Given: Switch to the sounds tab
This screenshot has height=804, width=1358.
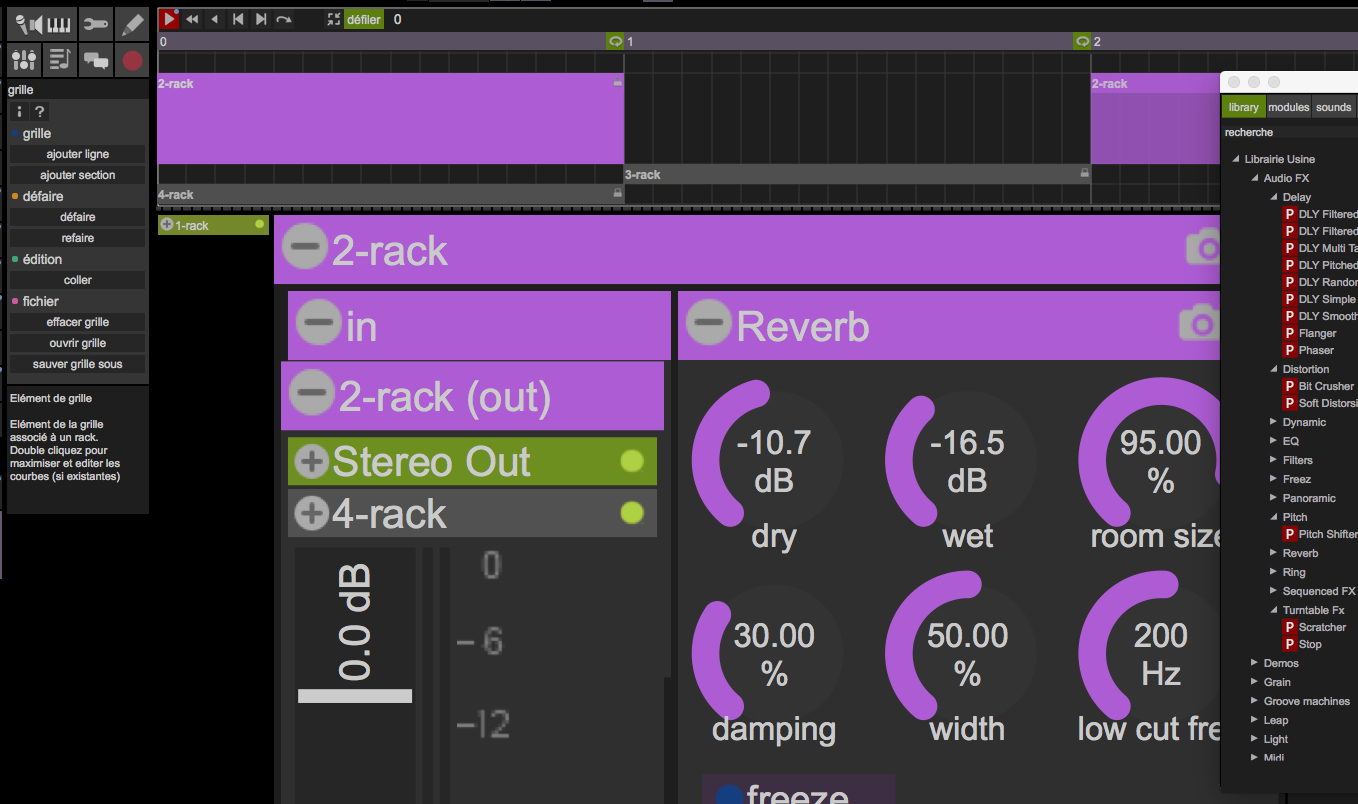Looking at the screenshot, I should pyautogui.click(x=1333, y=107).
